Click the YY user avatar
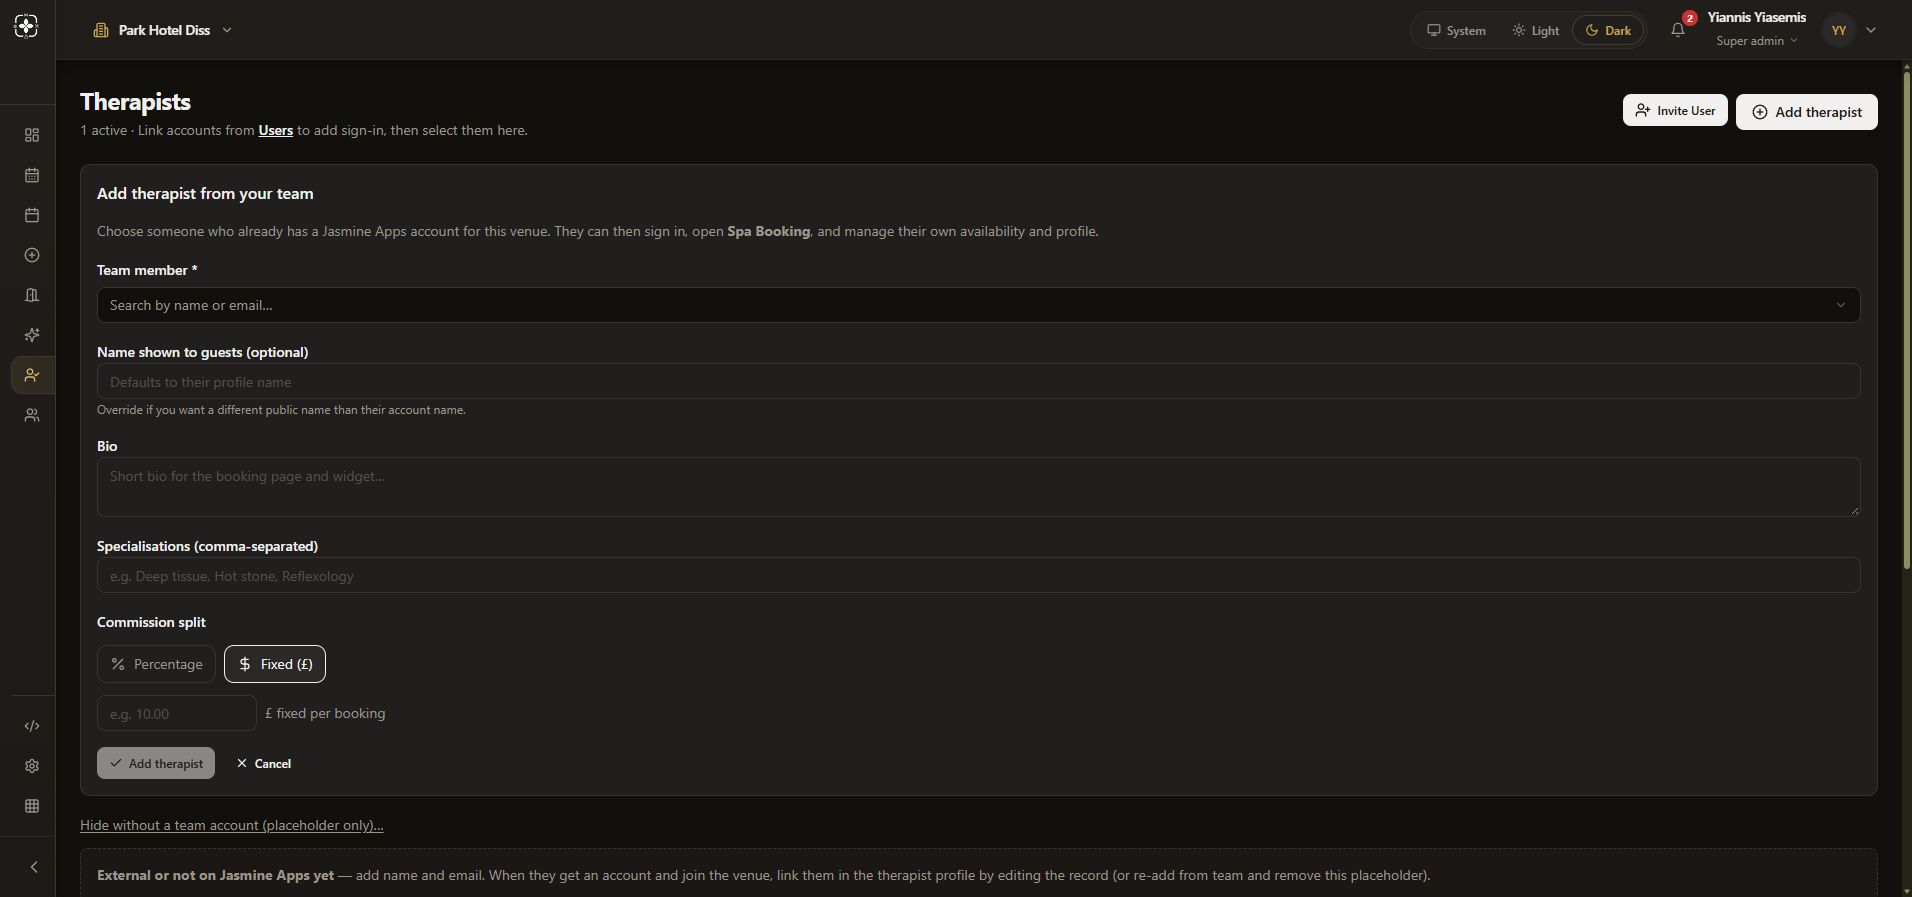 [x=1838, y=30]
